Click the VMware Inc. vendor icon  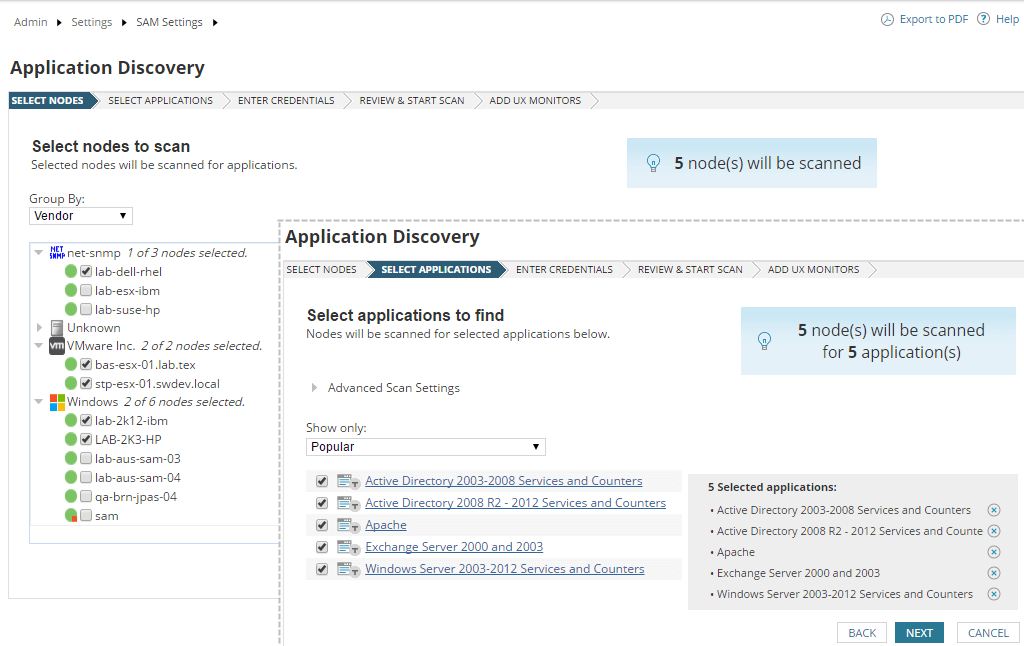coord(57,346)
